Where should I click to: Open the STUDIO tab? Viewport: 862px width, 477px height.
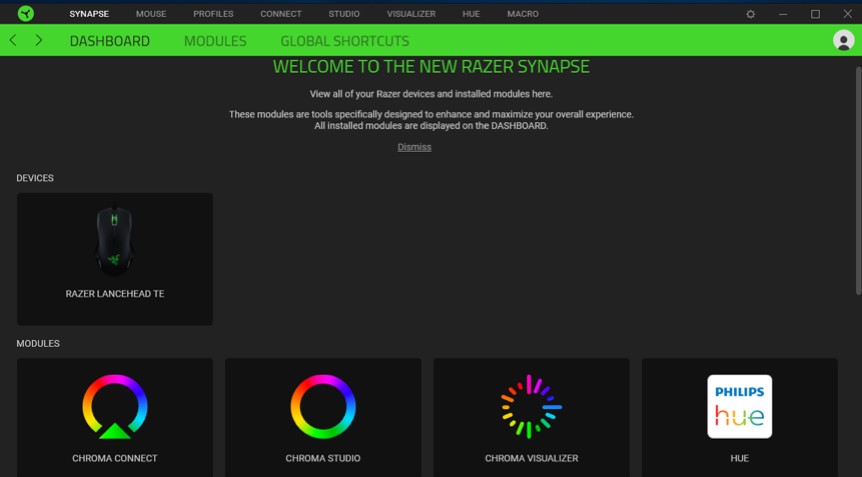(344, 14)
